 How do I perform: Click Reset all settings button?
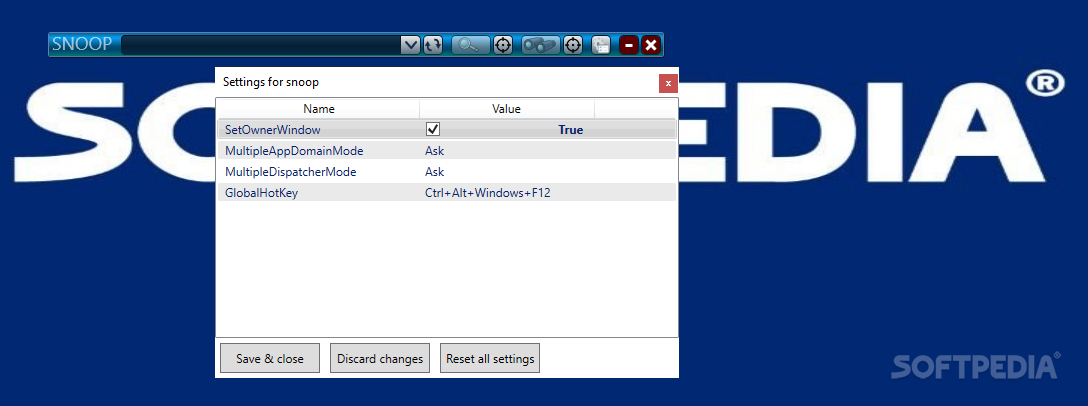490,358
